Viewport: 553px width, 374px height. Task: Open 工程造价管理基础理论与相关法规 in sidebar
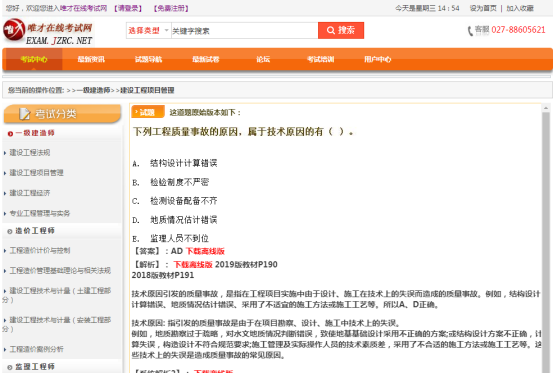pos(60,271)
